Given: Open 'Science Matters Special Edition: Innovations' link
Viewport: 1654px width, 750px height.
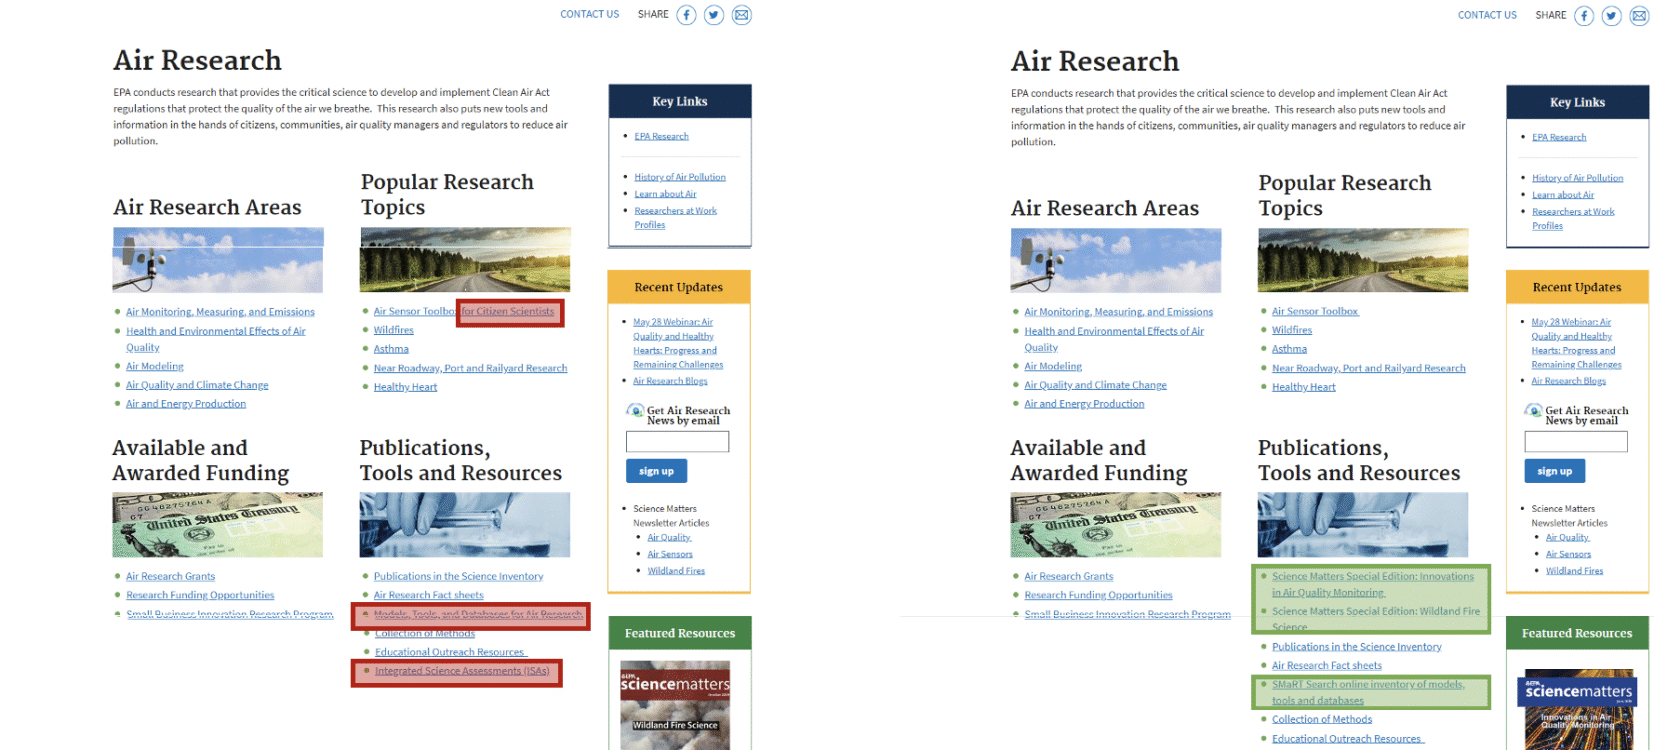Looking at the screenshot, I should [1372, 577].
